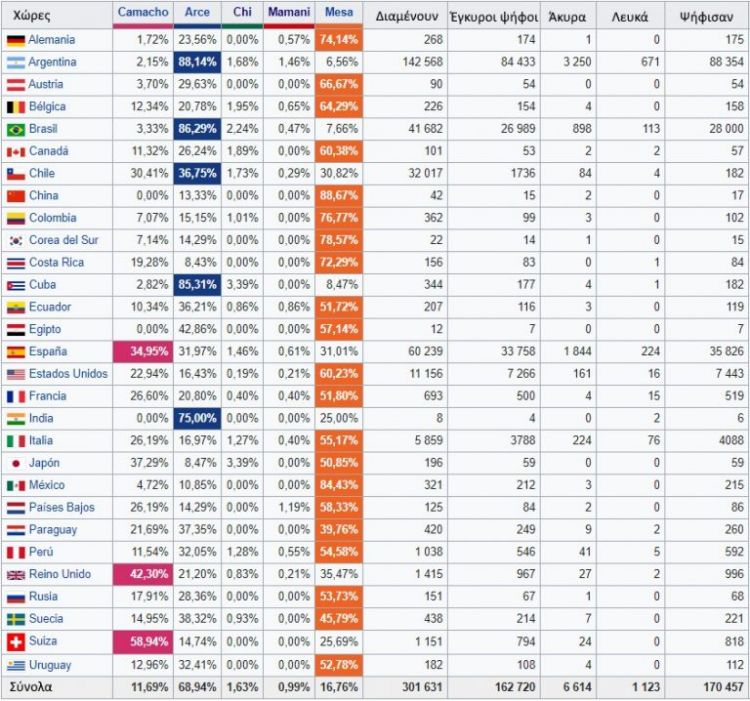Open the Arce column header link

pos(198,13)
